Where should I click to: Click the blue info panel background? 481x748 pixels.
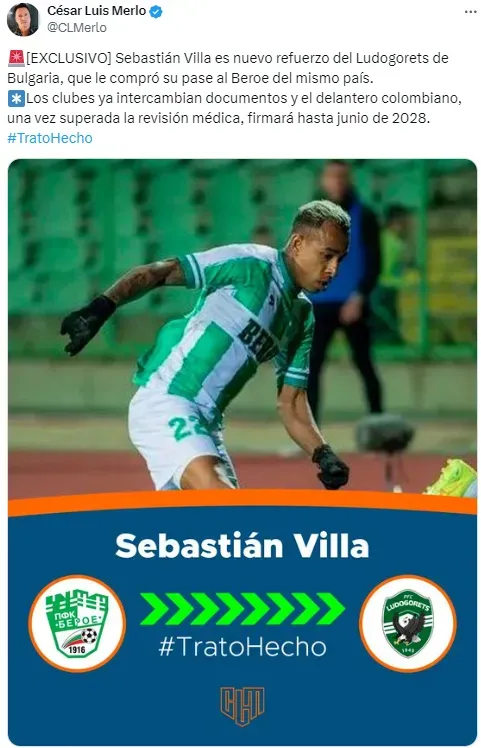242,627
